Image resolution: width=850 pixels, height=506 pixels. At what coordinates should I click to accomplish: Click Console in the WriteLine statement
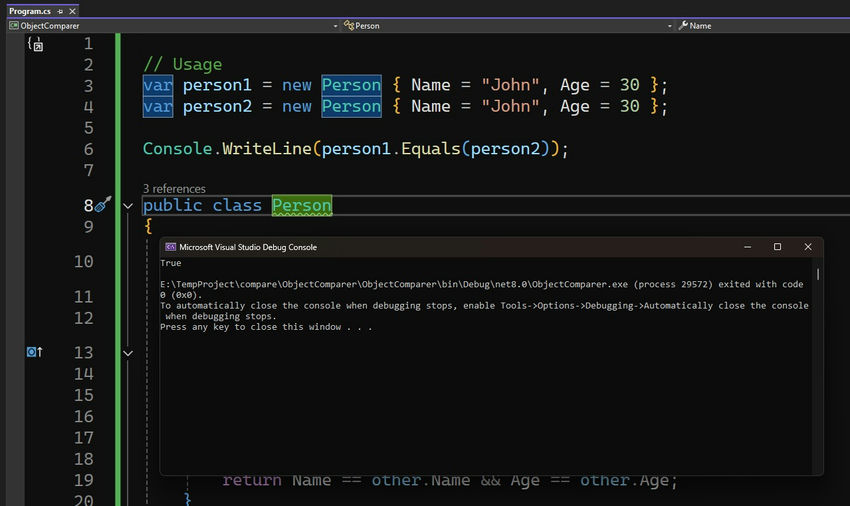pyautogui.click(x=177, y=149)
